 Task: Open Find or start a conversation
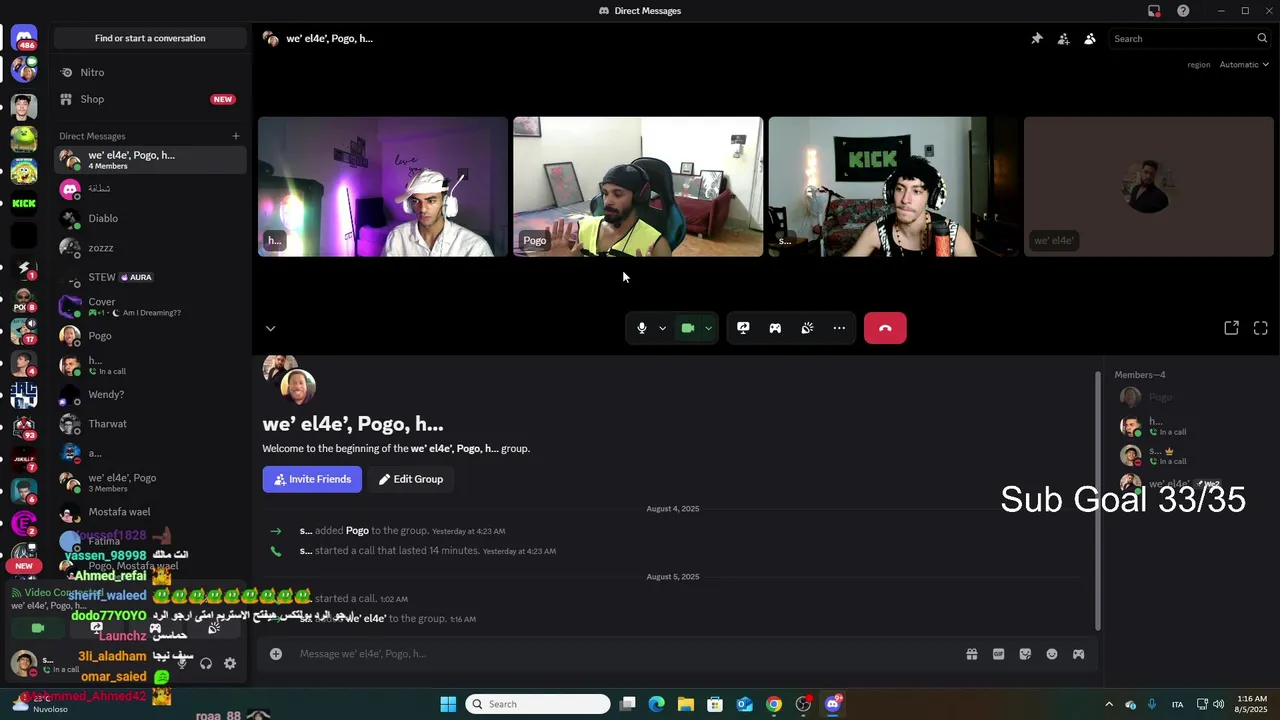pos(150,38)
